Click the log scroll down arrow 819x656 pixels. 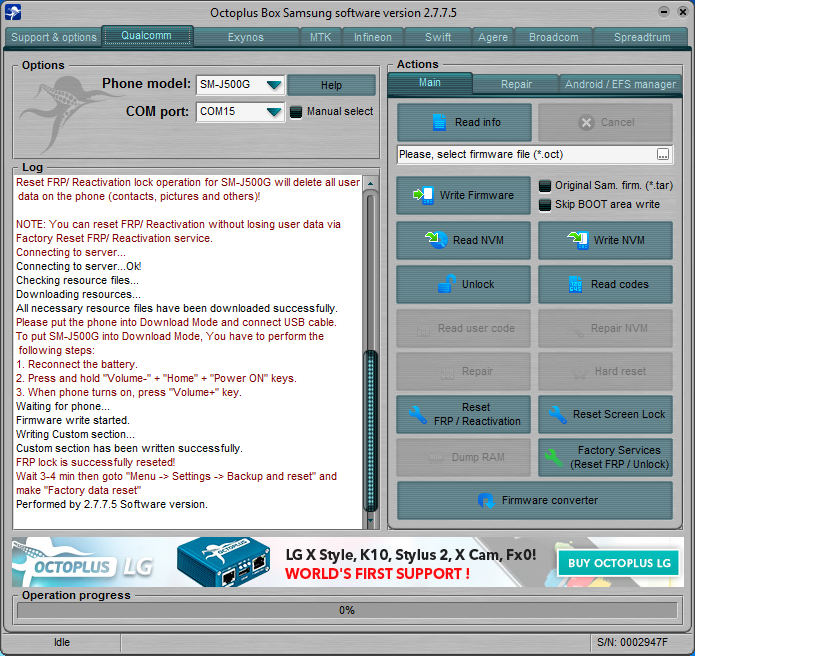coord(370,521)
